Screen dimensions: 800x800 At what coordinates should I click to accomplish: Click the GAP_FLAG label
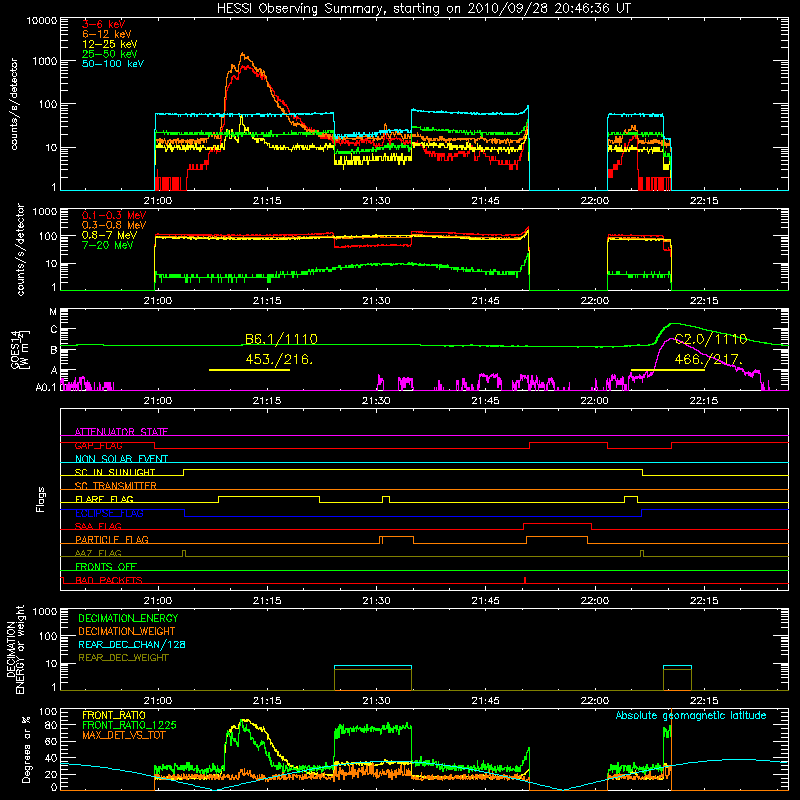pos(98,445)
